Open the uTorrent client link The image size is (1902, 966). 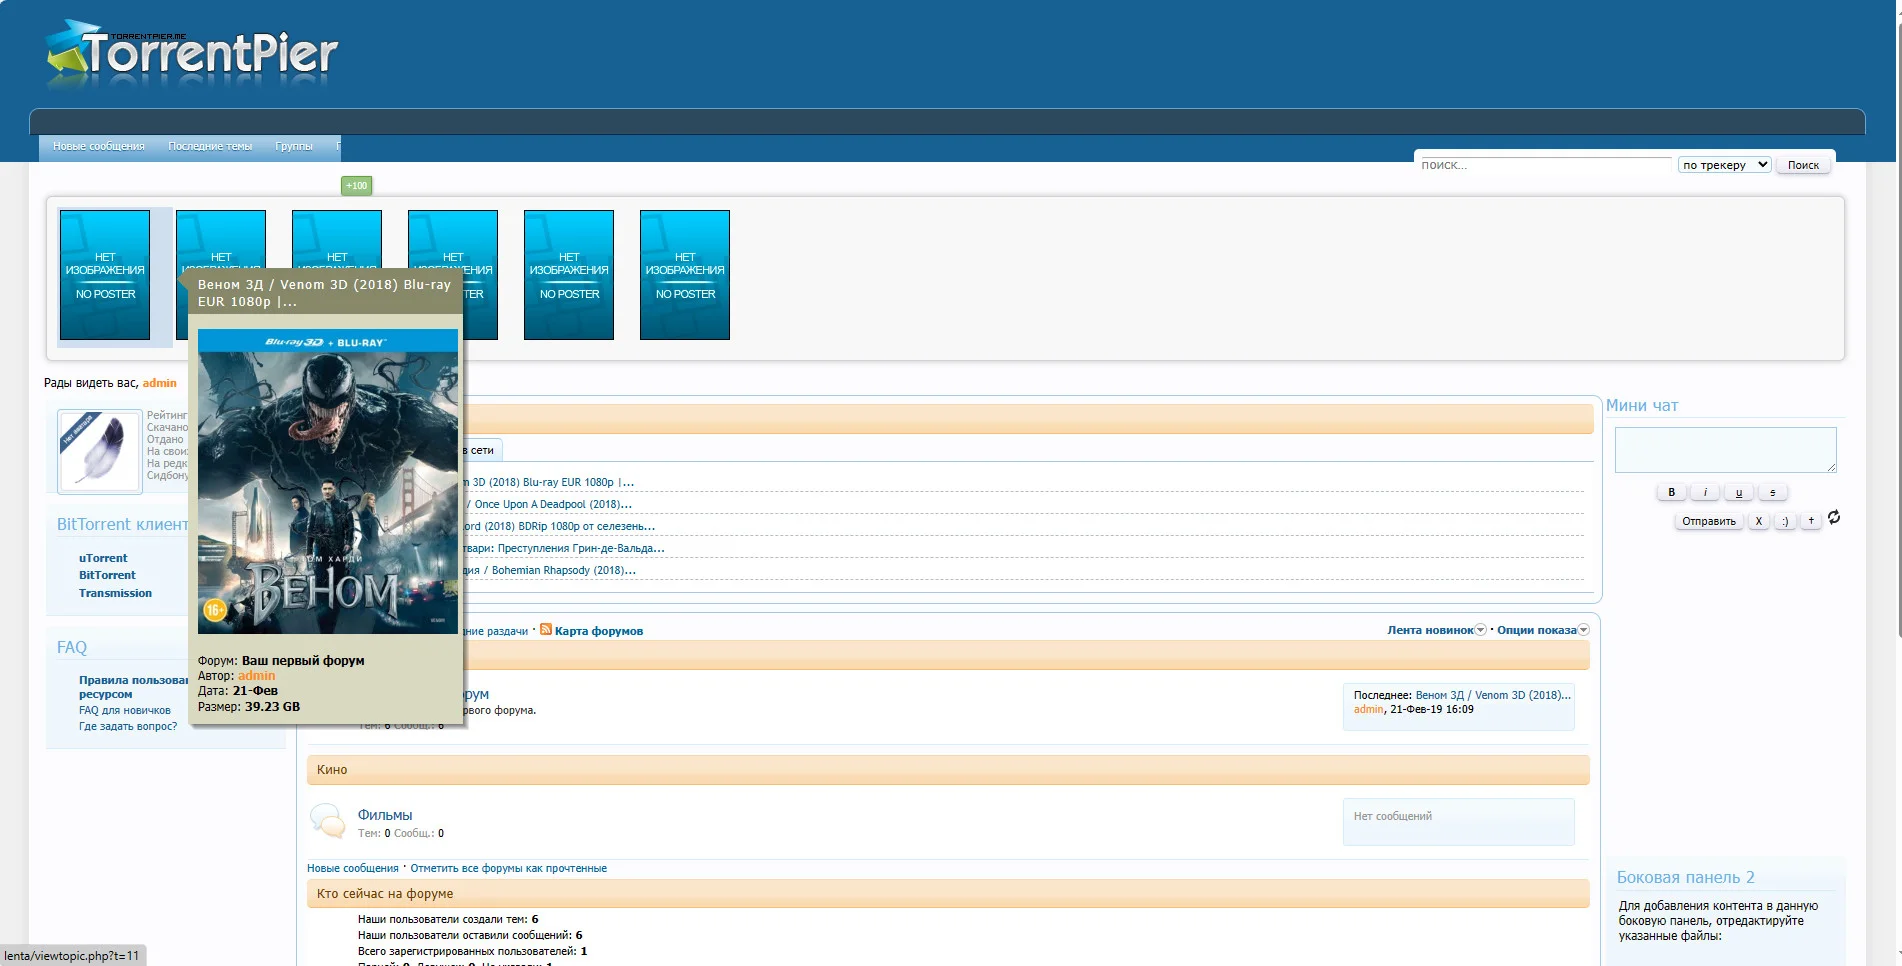tap(103, 558)
